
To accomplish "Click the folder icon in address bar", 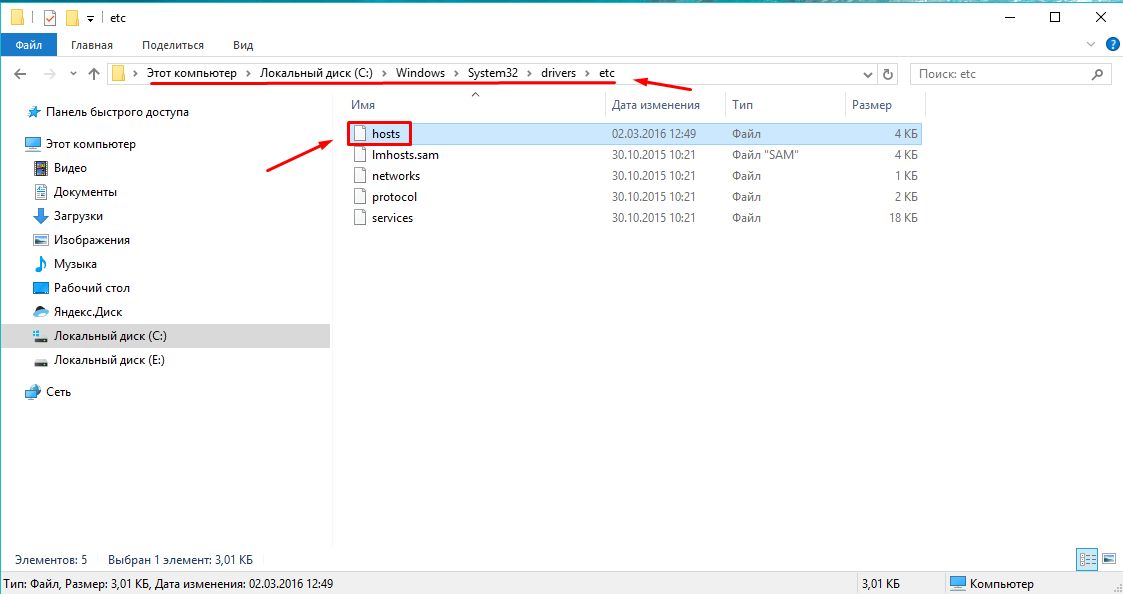I will point(119,73).
